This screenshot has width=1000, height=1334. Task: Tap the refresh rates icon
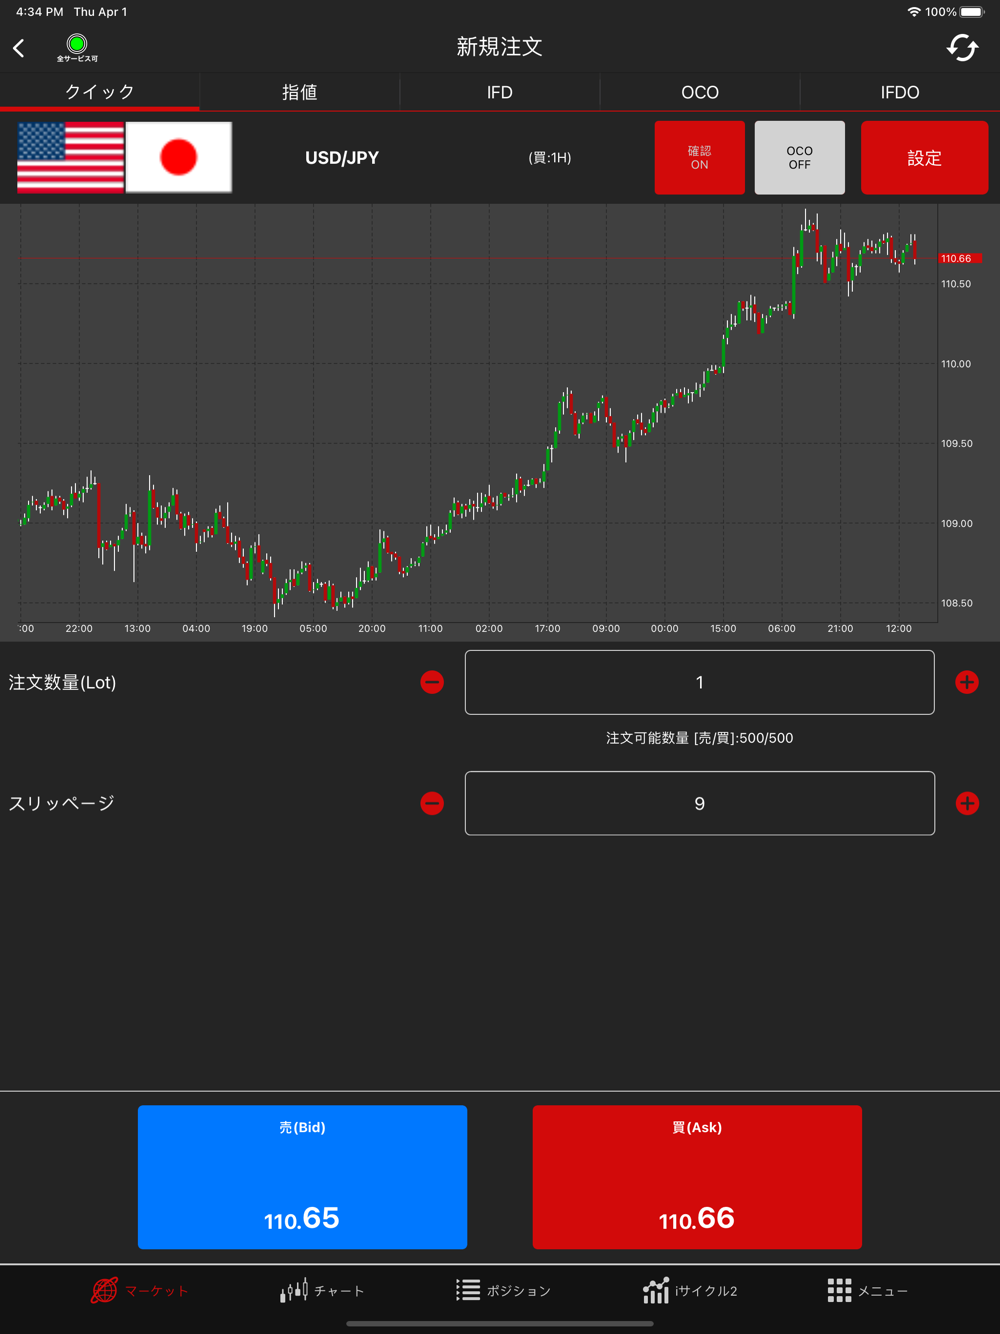pos(962,47)
